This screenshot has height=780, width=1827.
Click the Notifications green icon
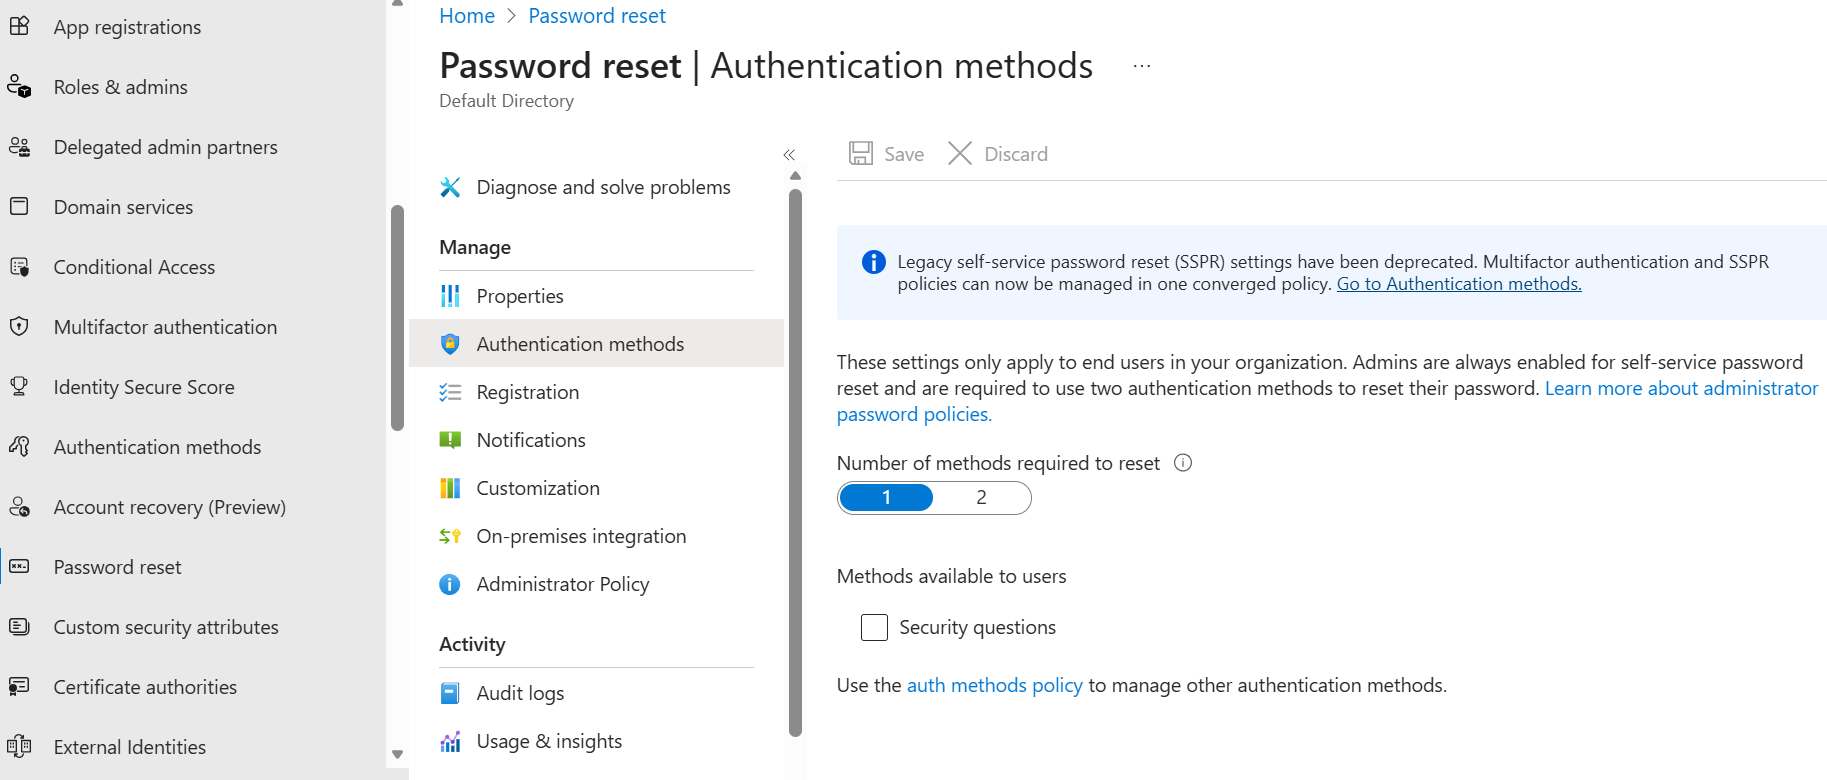click(x=450, y=440)
